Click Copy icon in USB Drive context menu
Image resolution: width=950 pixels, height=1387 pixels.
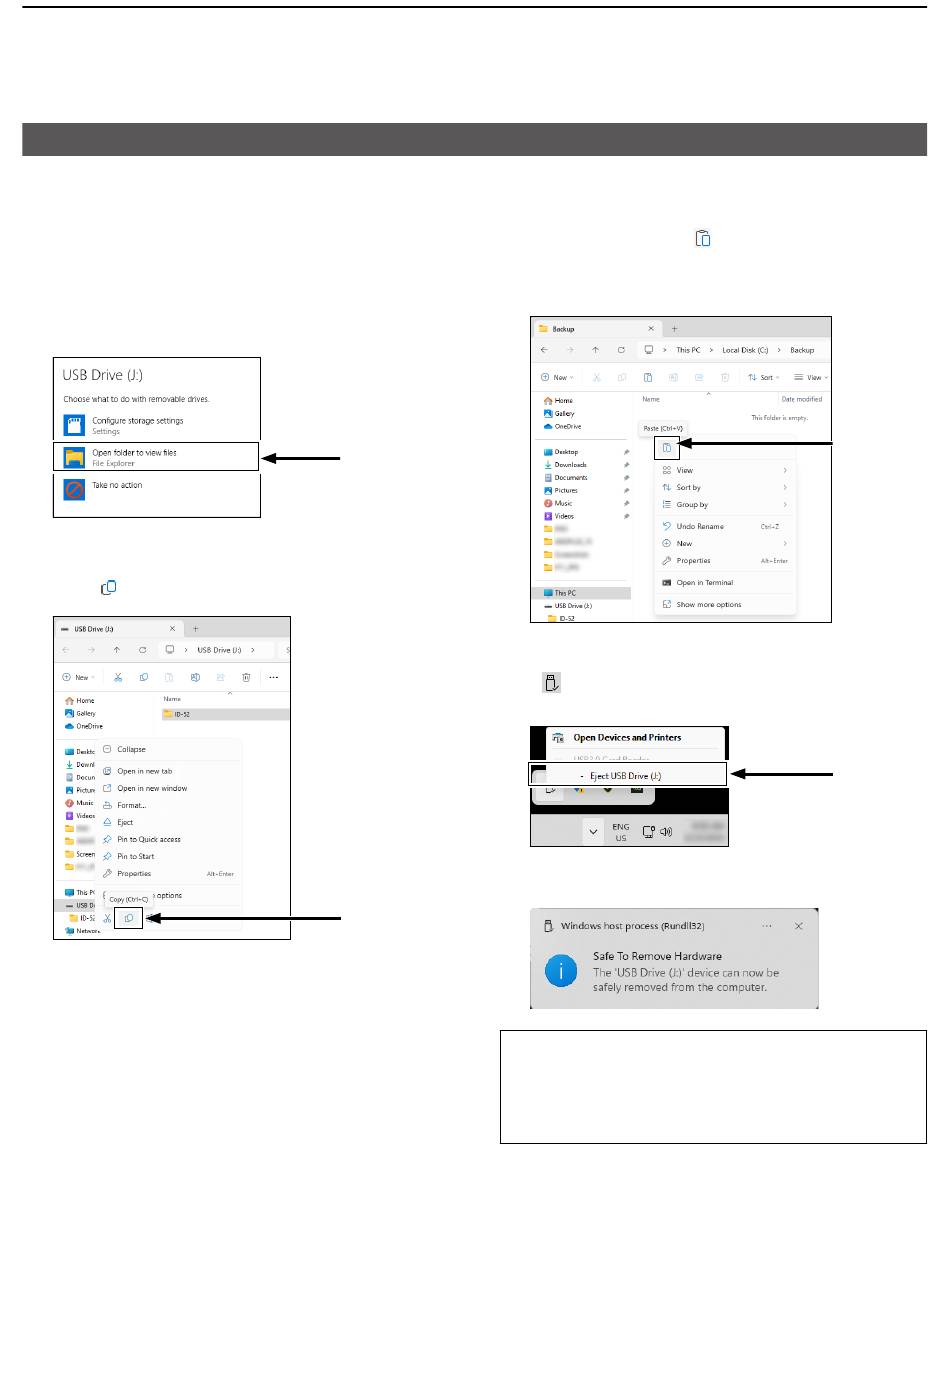click(x=128, y=918)
